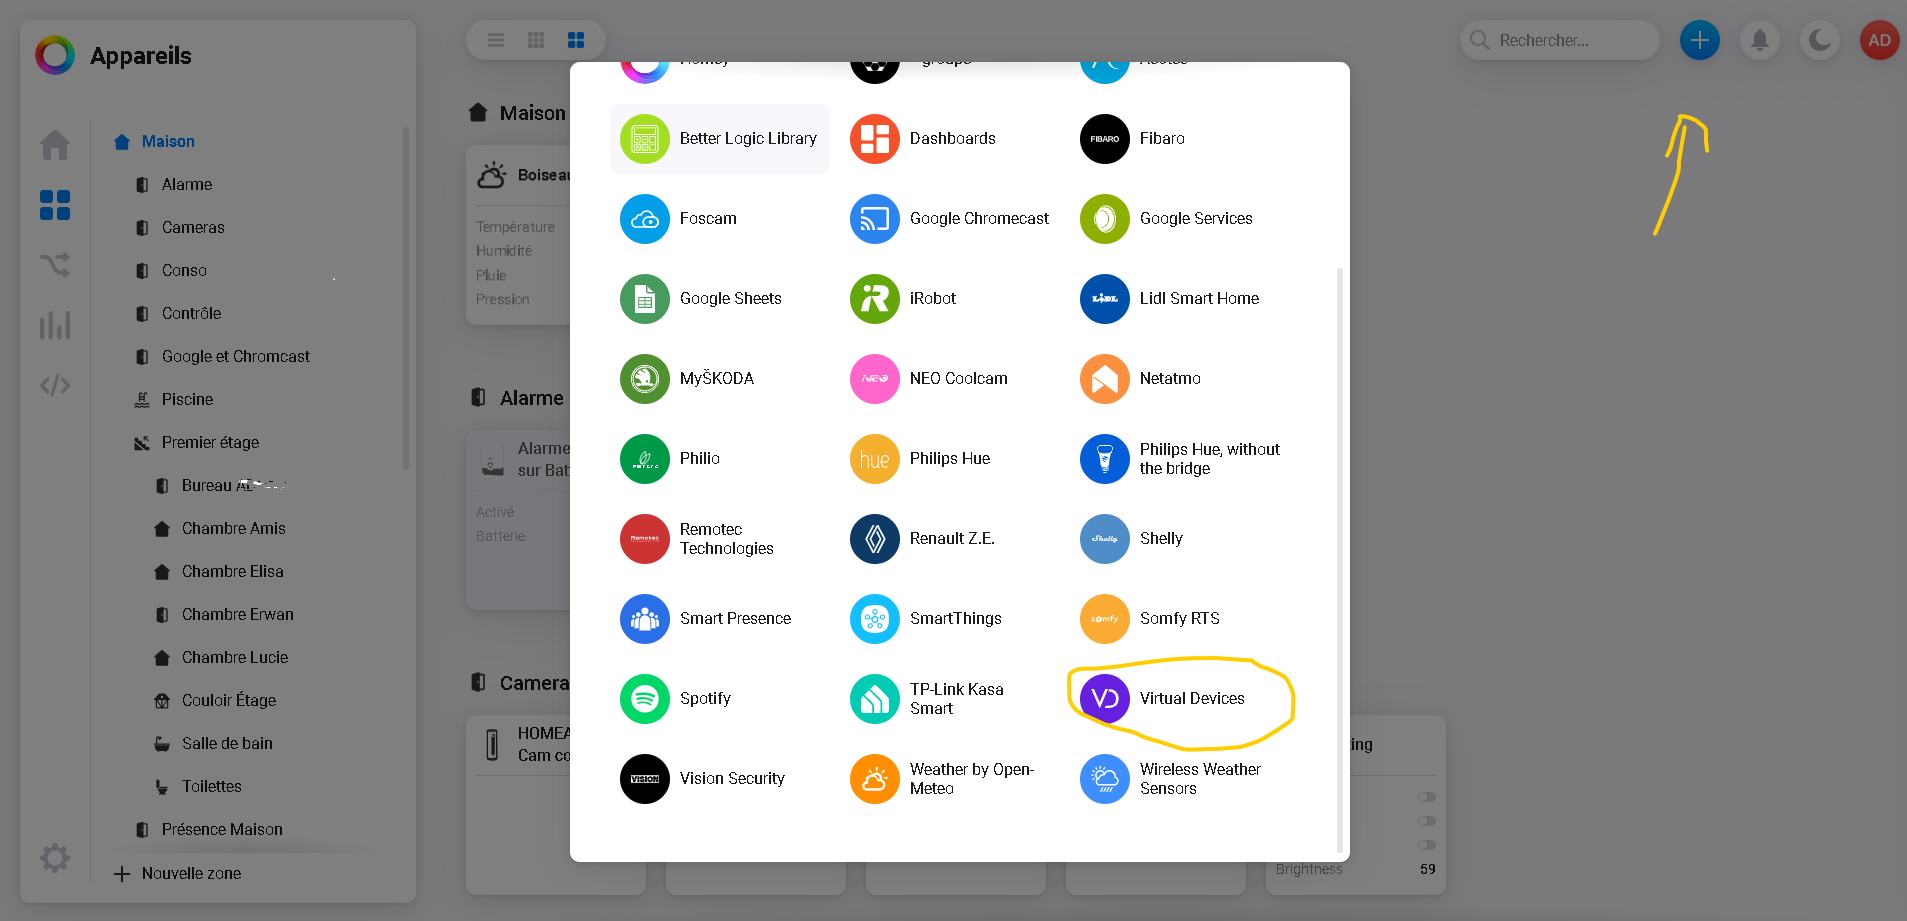Click the blue add device plus button
Image resolution: width=1907 pixels, height=921 pixels.
tap(1700, 40)
